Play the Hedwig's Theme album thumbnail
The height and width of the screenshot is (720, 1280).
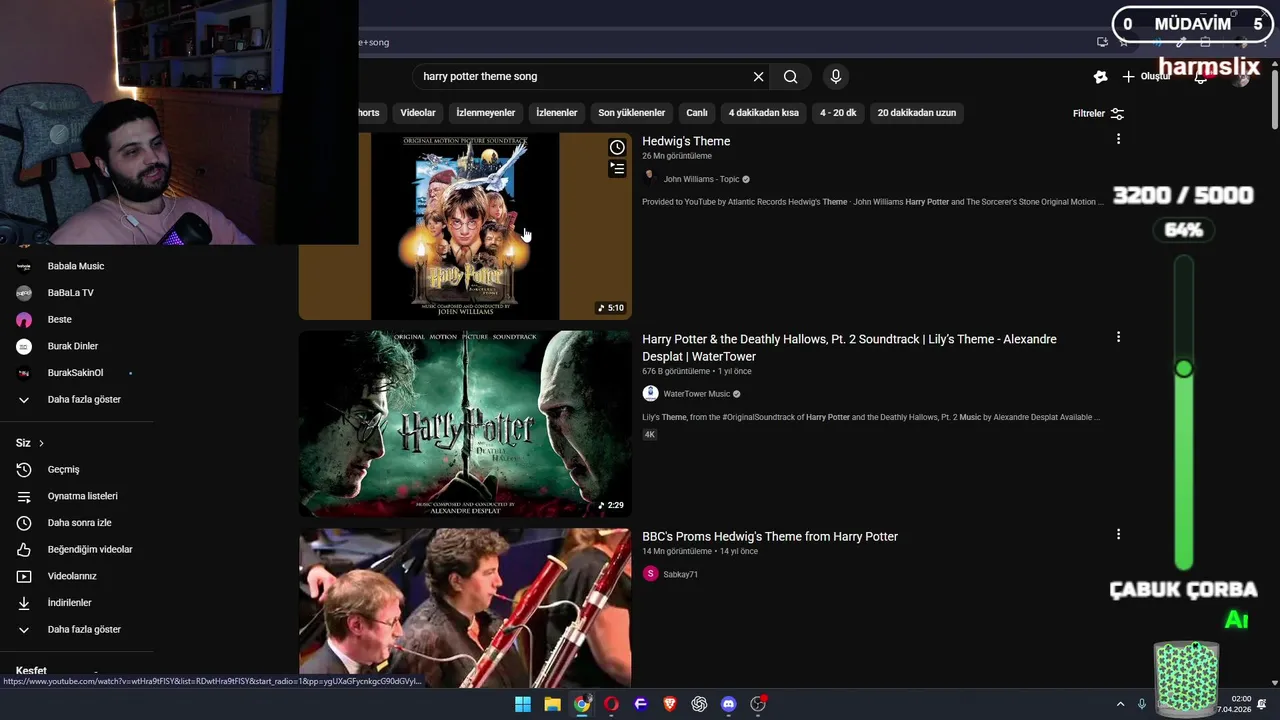pos(465,226)
